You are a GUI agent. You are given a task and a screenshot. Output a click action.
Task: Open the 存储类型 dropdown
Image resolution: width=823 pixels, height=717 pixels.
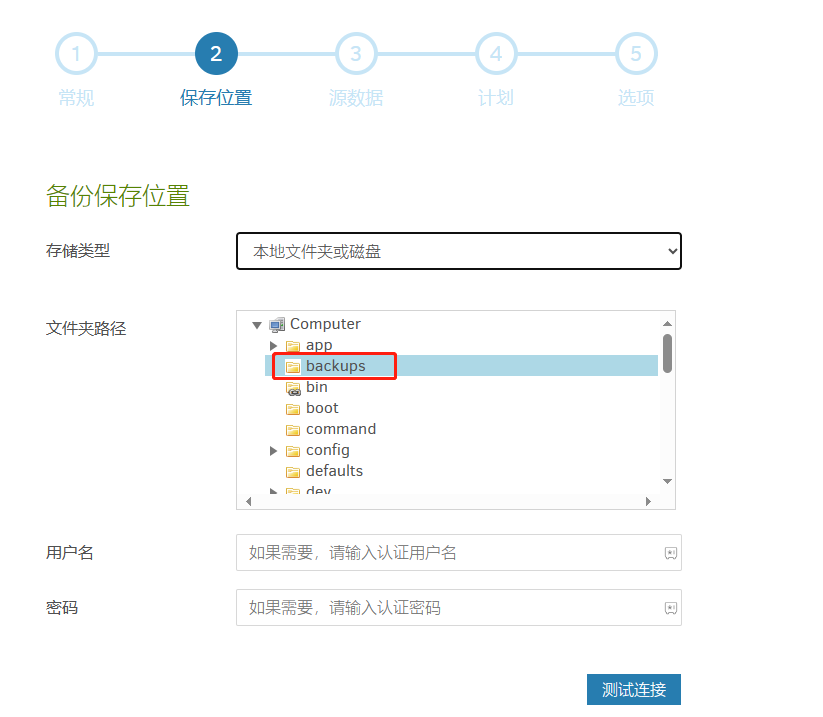tap(458, 251)
